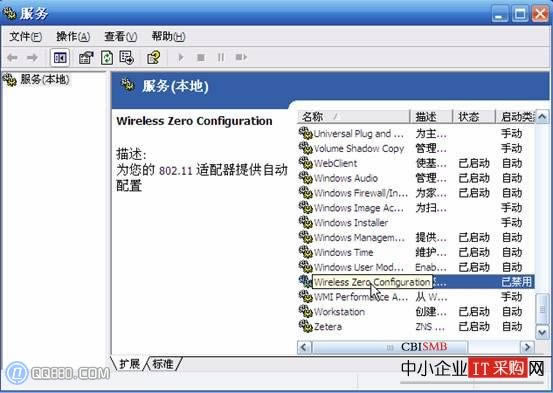This screenshot has height=393, width=553.
Task: Click the gear icon beside Zetera
Action: pyautogui.click(x=305, y=326)
